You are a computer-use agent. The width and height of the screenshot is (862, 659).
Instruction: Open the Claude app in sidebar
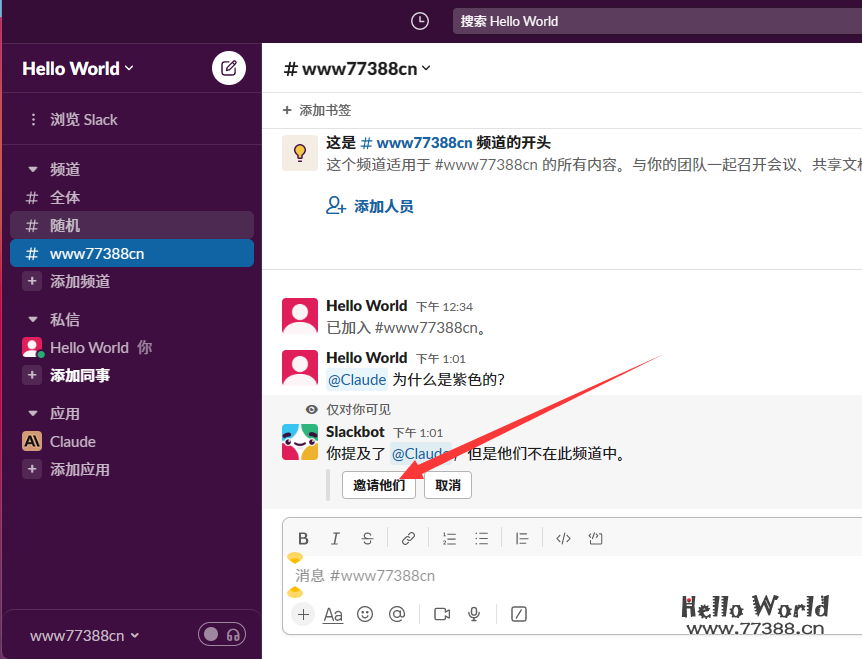(73, 441)
